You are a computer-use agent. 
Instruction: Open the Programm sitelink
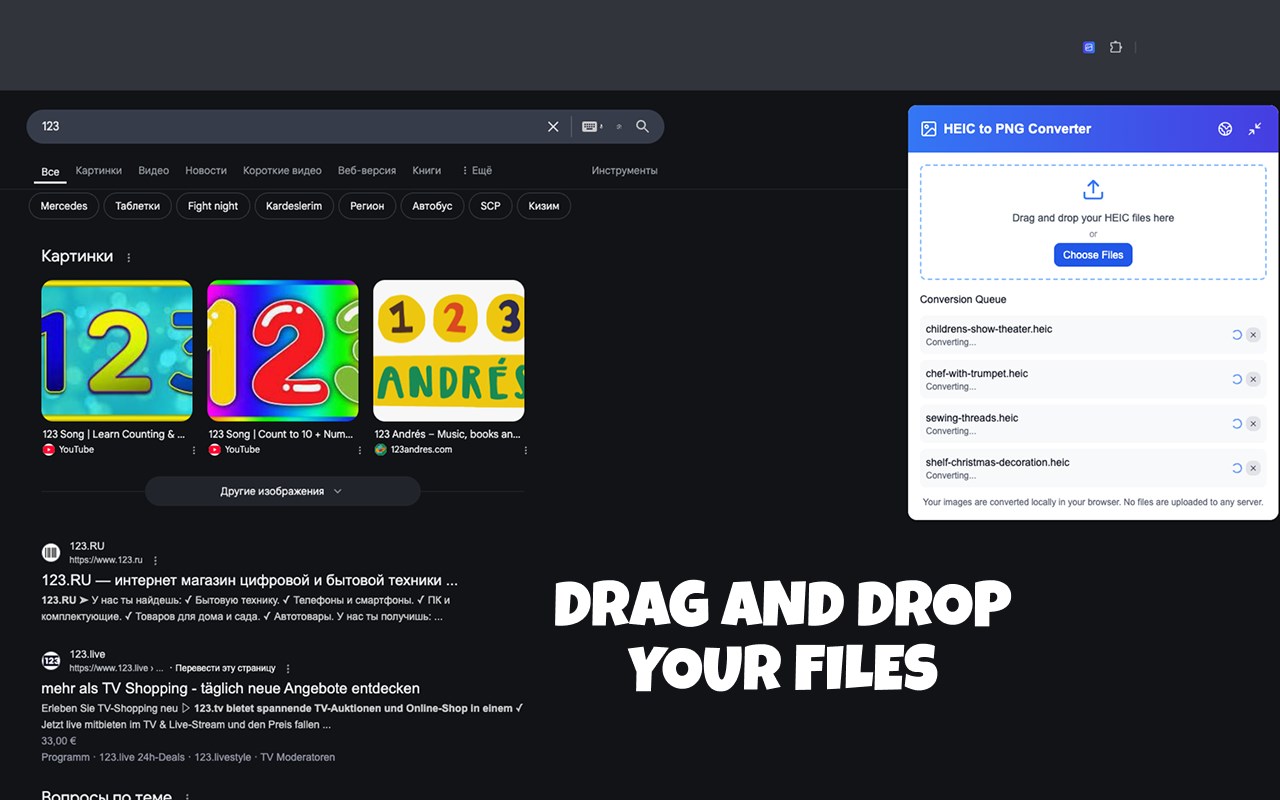[x=65, y=757]
